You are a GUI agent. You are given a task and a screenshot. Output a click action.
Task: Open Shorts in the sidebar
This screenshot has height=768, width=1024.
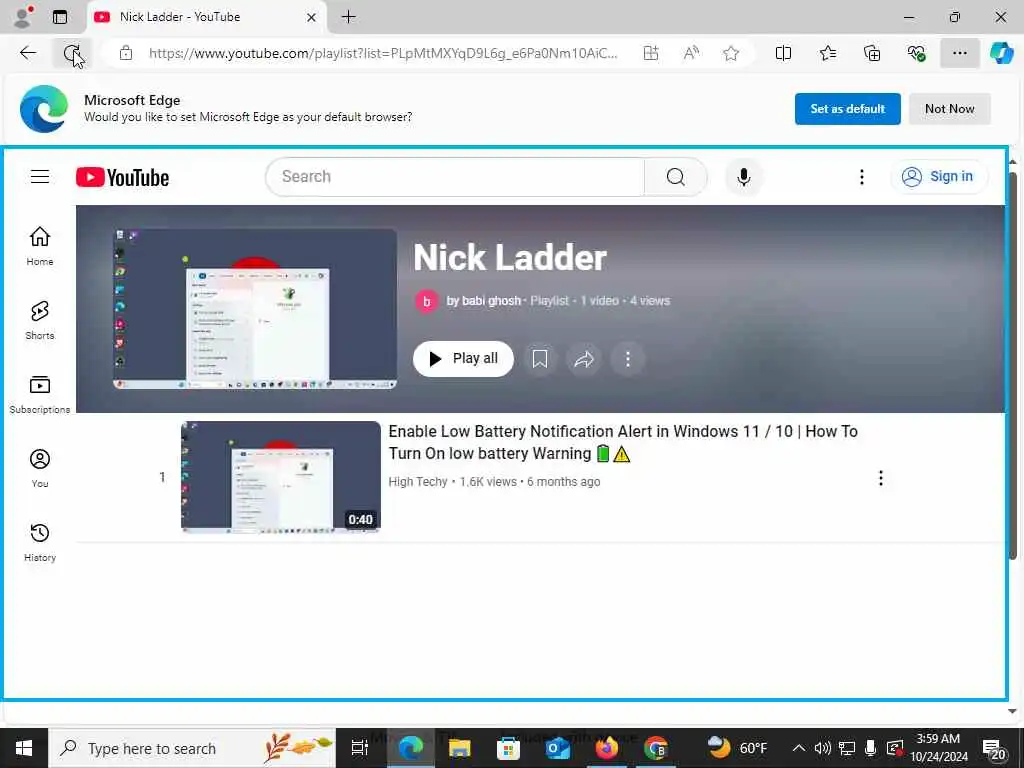tap(40, 320)
